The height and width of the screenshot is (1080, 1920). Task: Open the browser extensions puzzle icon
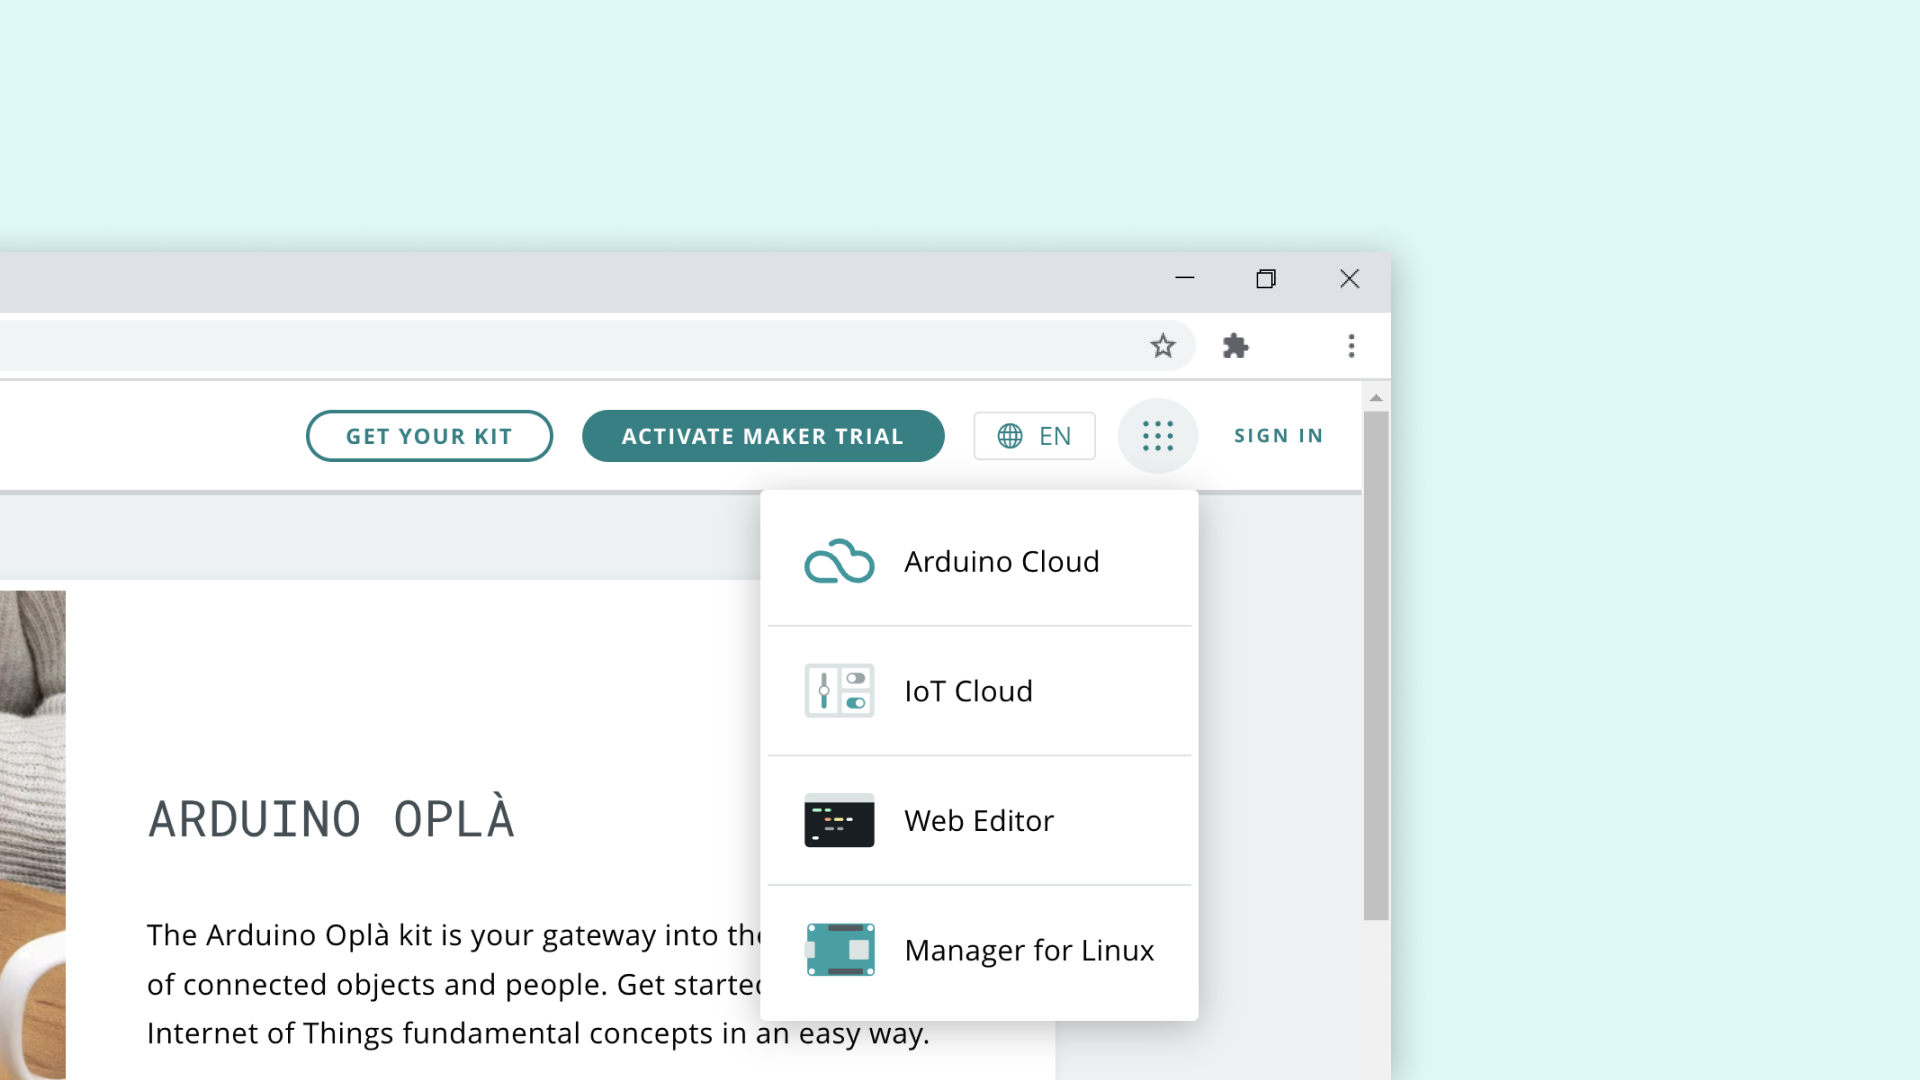tap(1236, 345)
